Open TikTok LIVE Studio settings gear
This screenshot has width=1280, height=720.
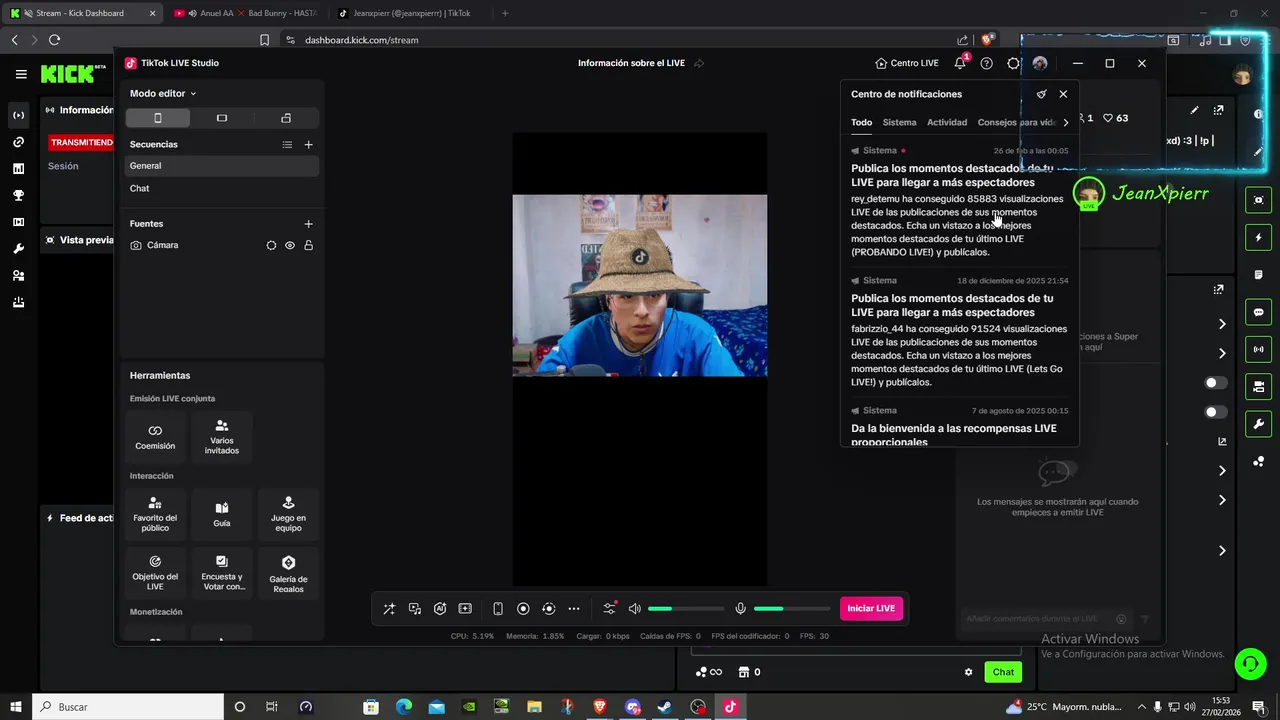[x=1013, y=63]
